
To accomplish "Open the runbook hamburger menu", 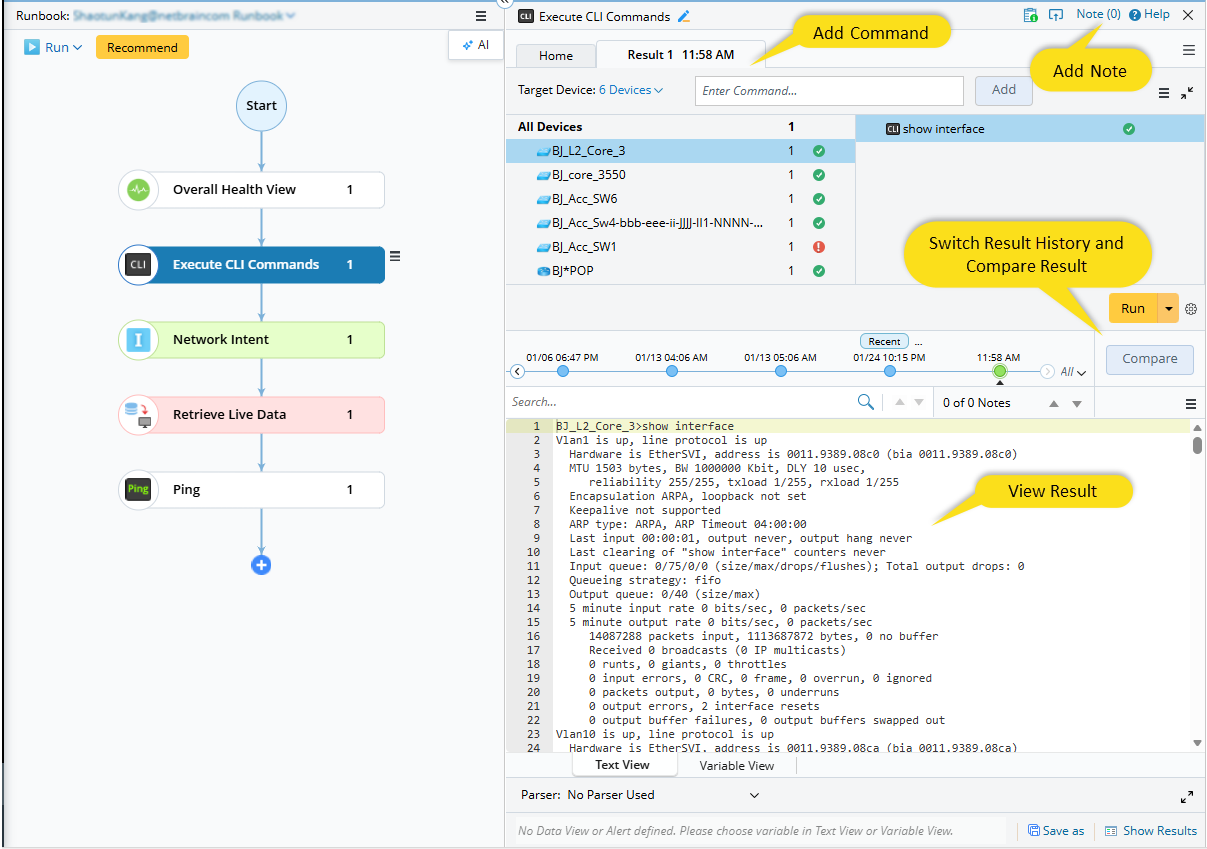I will tap(481, 16).
